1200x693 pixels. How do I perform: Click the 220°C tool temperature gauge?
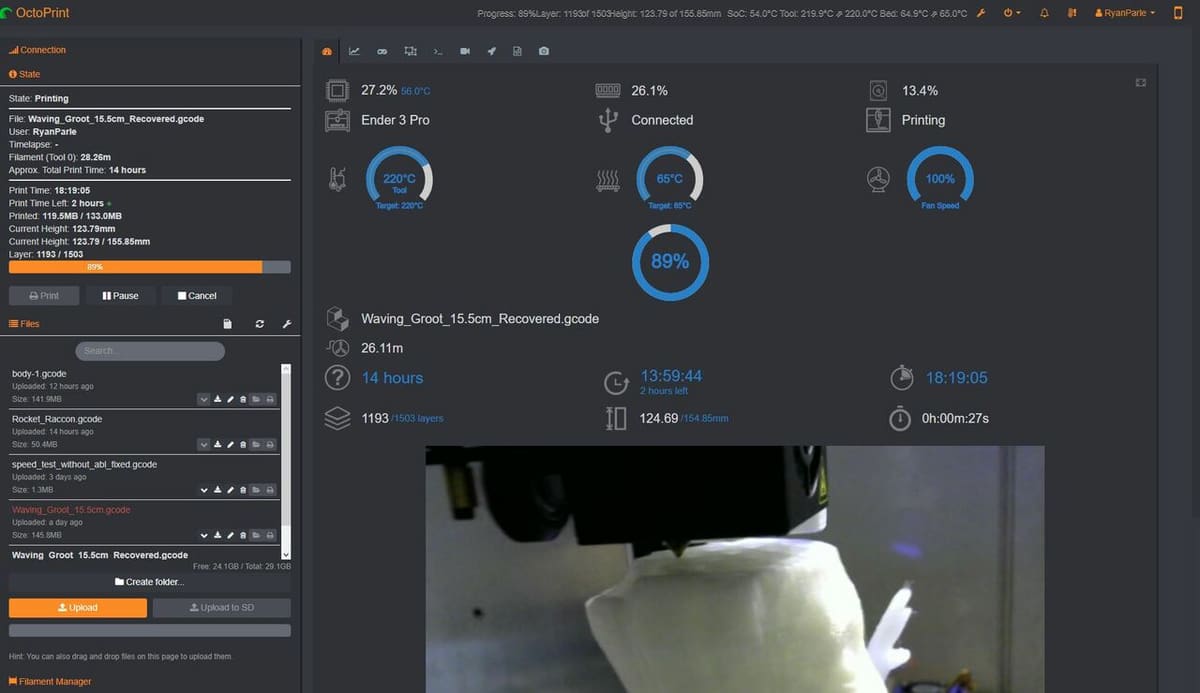click(x=399, y=179)
